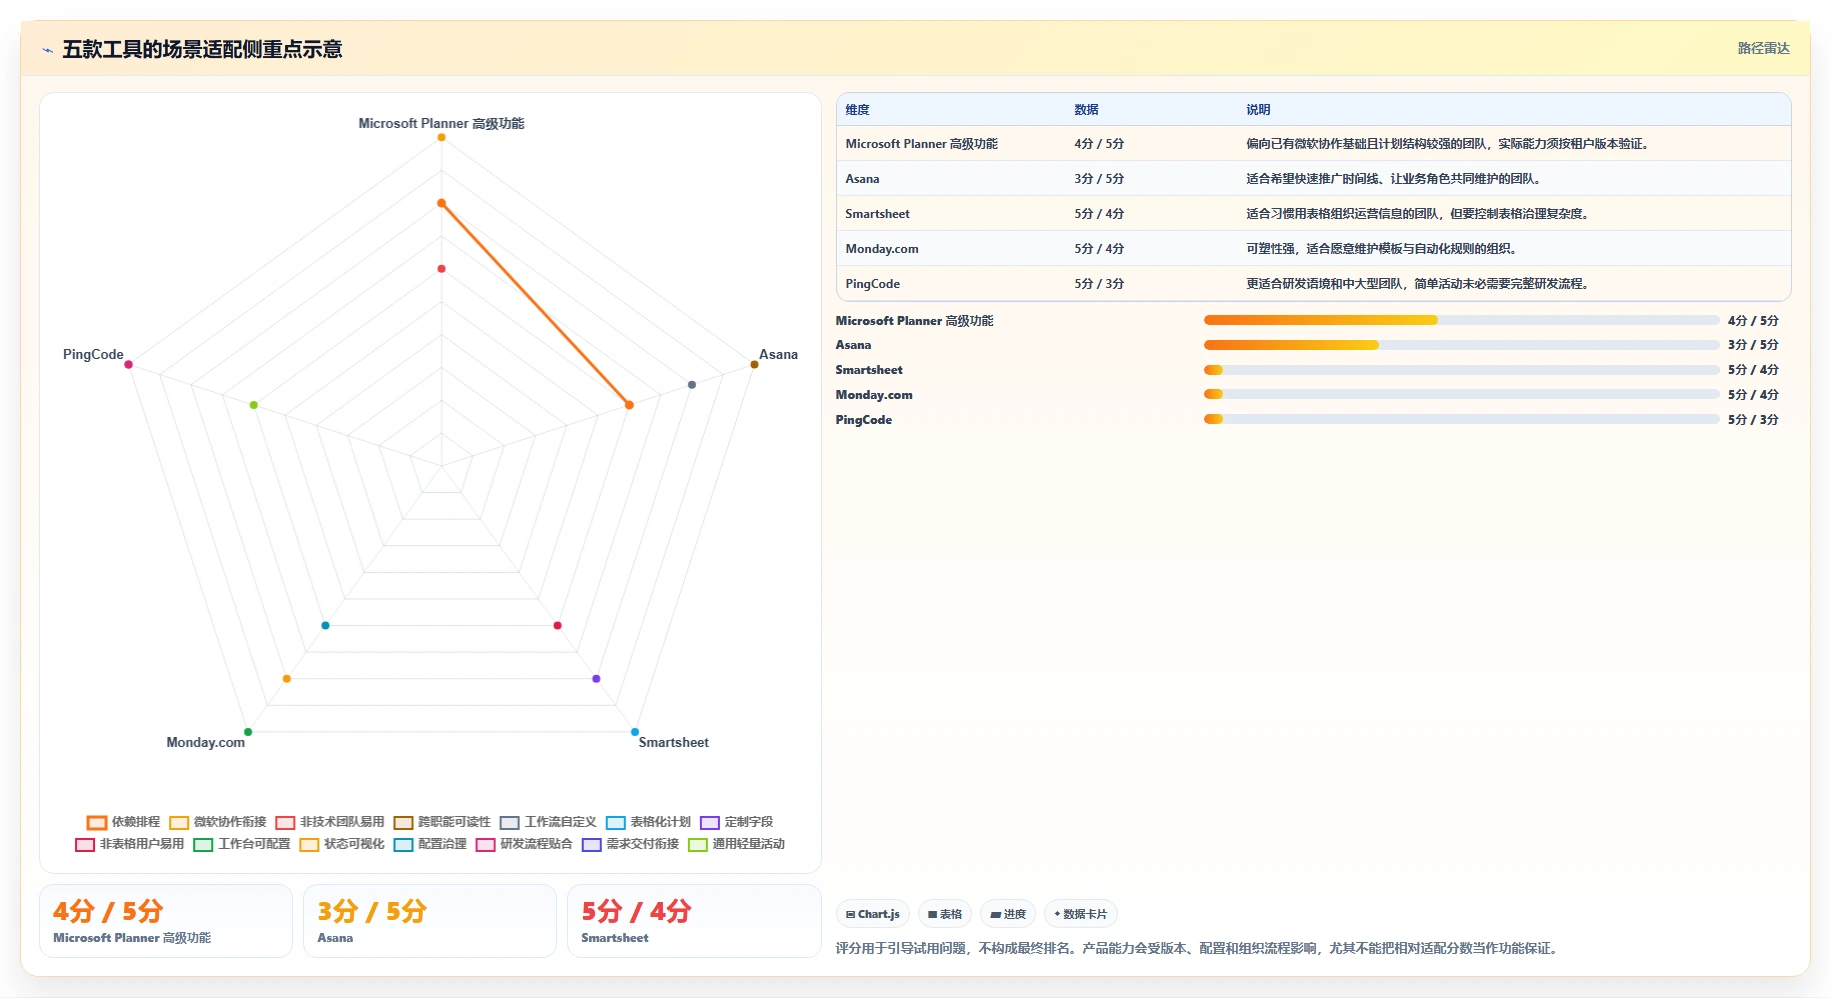The width and height of the screenshot is (1831, 998).
Task: Click the Microsoft Planner 高级功能 progress bar
Action: click(x=1461, y=320)
